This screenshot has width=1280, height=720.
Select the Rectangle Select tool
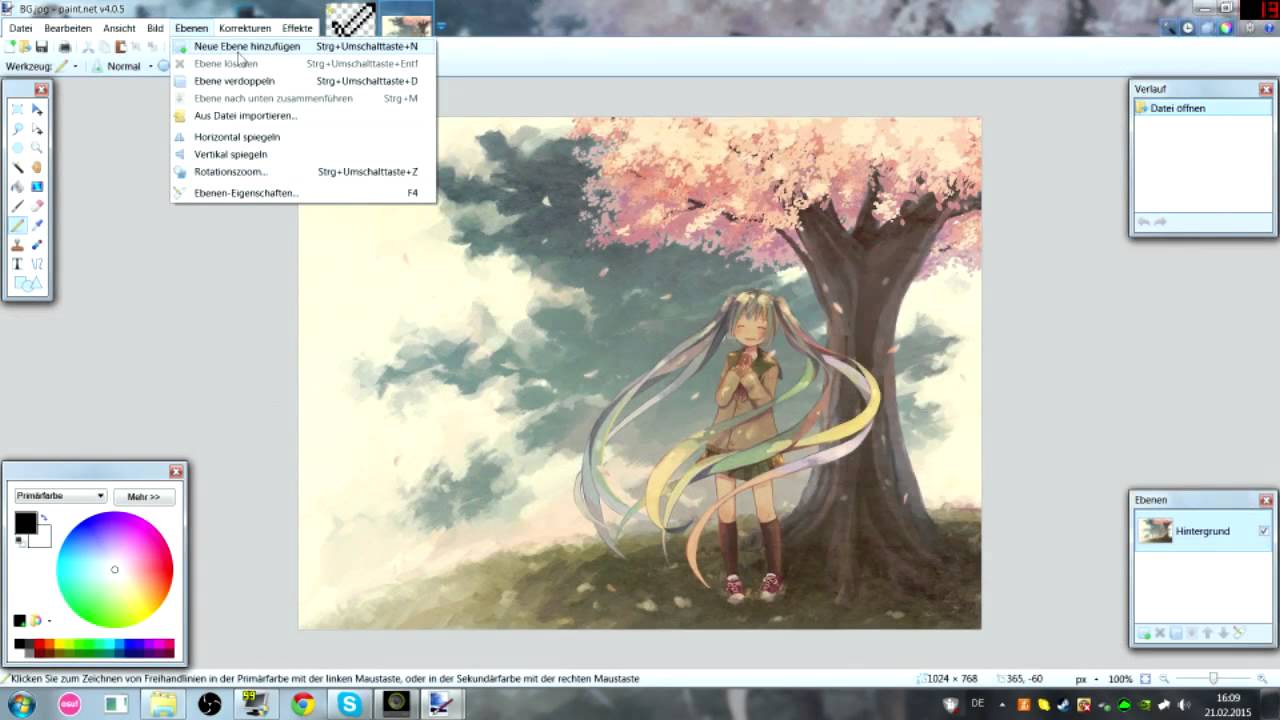(18, 109)
